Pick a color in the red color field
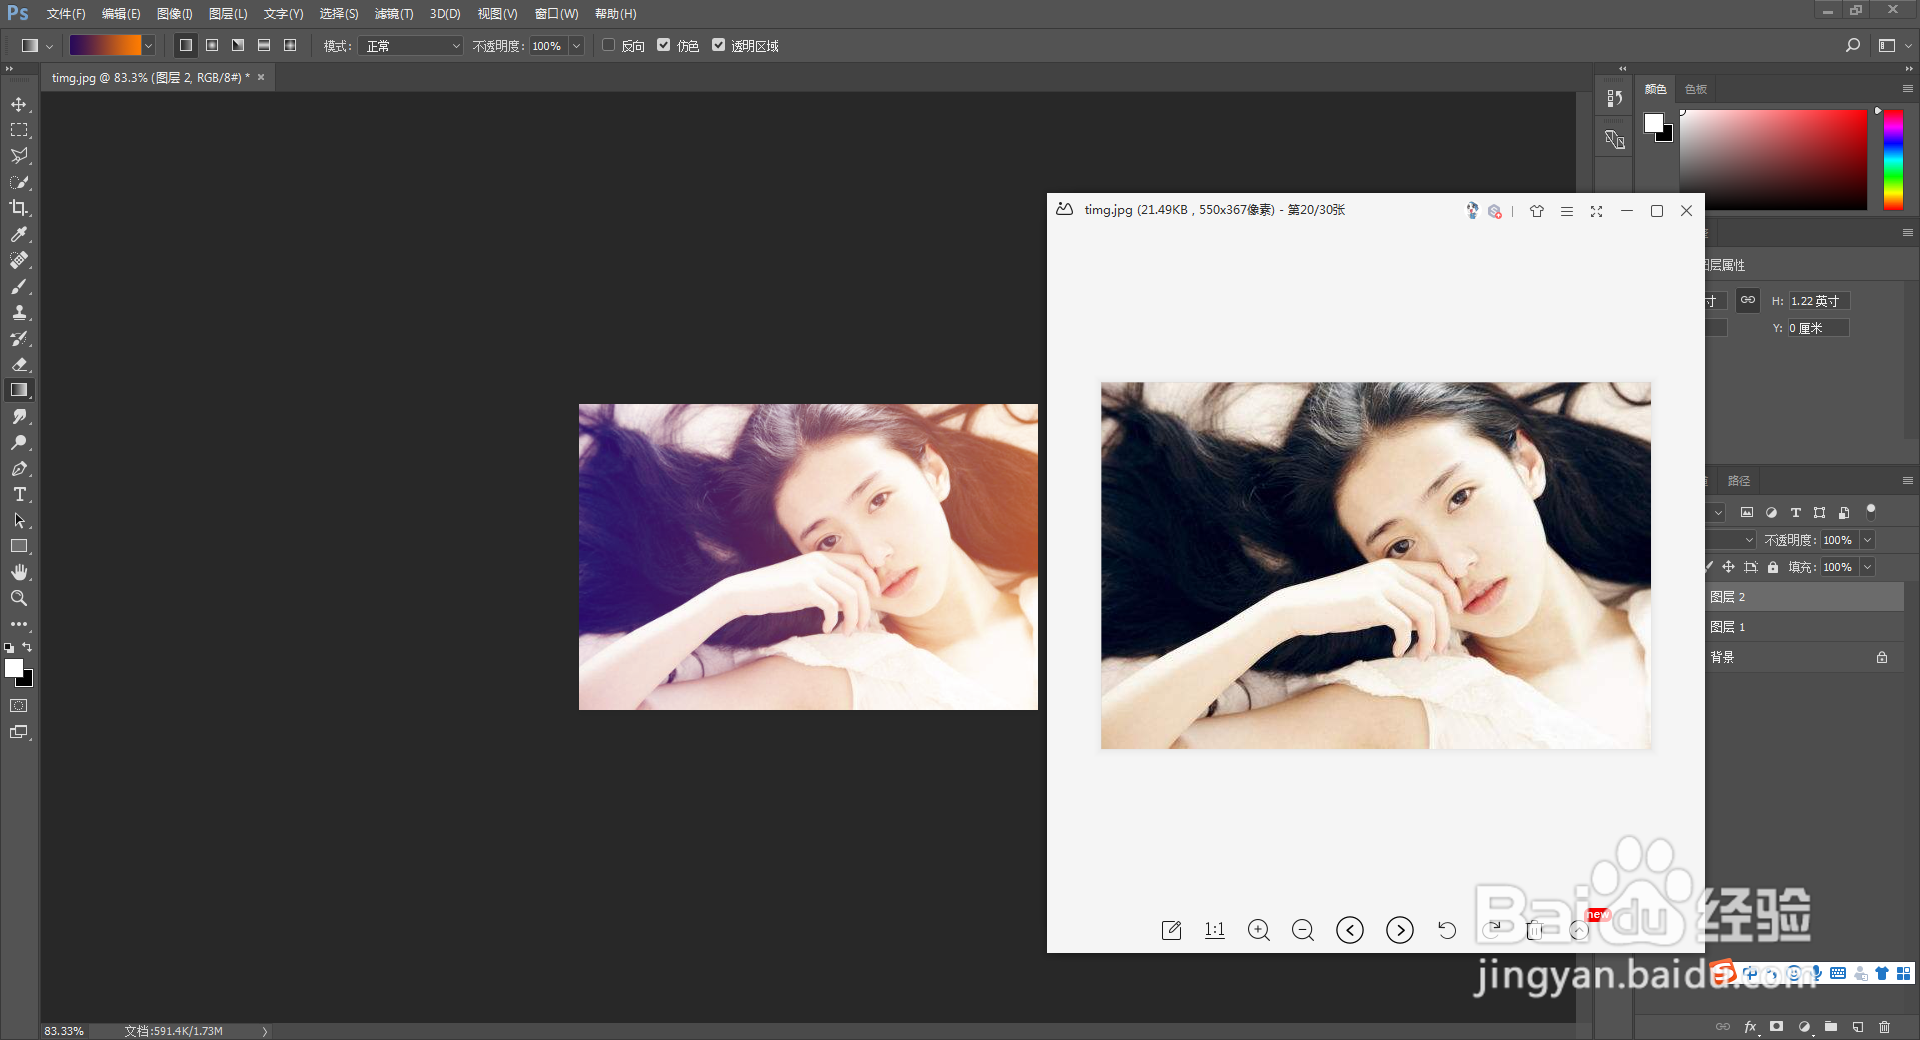The height and width of the screenshot is (1040, 1920). (1773, 160)
